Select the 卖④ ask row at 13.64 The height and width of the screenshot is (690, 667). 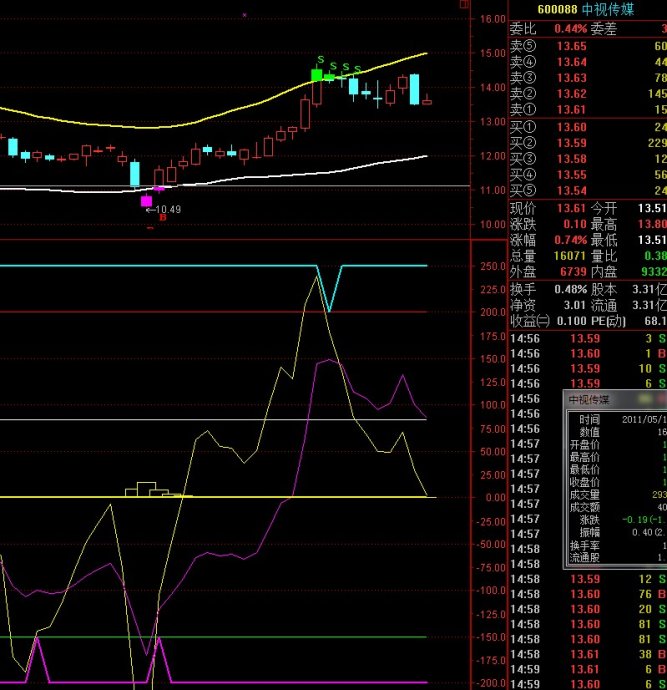pyautogui.click(x=588, y=62)
